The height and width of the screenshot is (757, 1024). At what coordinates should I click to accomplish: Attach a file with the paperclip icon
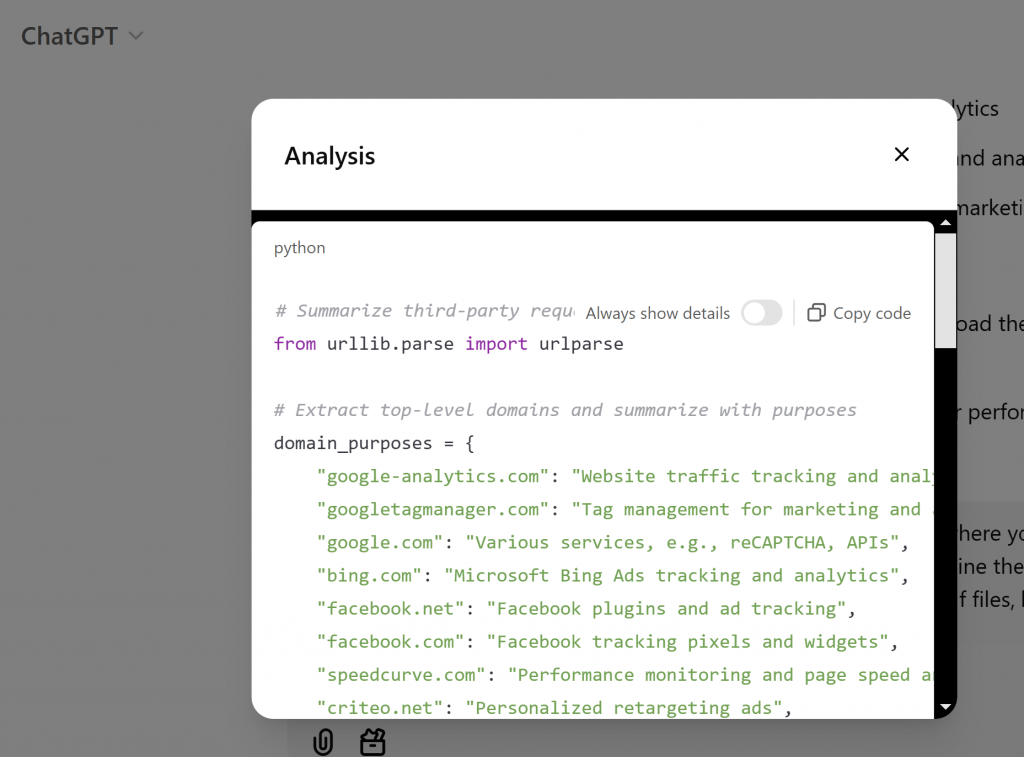click(322, 741)
